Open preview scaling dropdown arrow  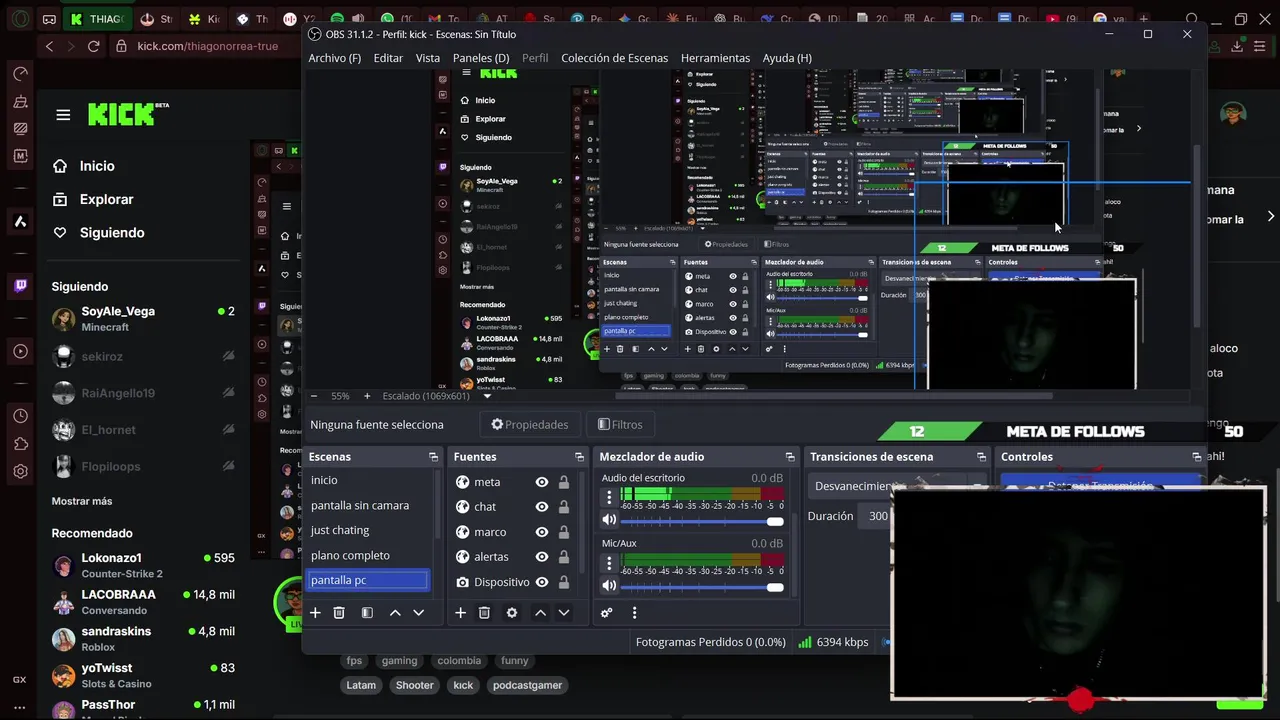tap(487, 396)
